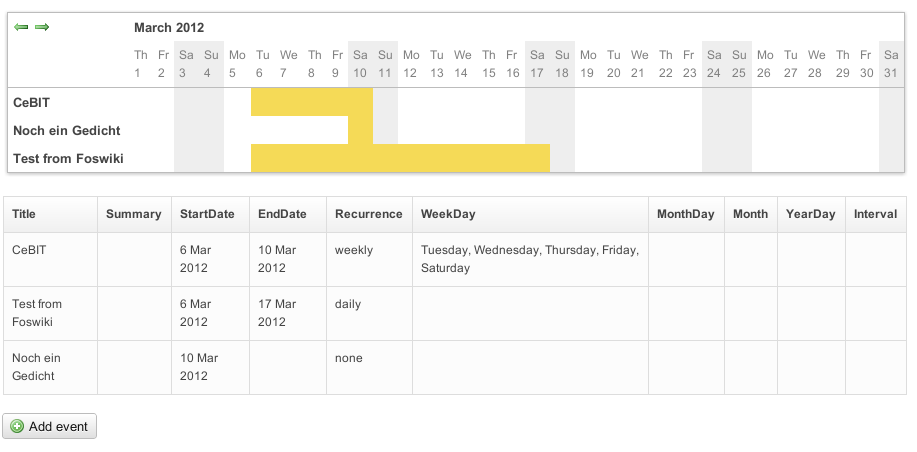
Task: Click the yellow CeBIT event bar
Action: pyautogui.click(x=311, y=102)
